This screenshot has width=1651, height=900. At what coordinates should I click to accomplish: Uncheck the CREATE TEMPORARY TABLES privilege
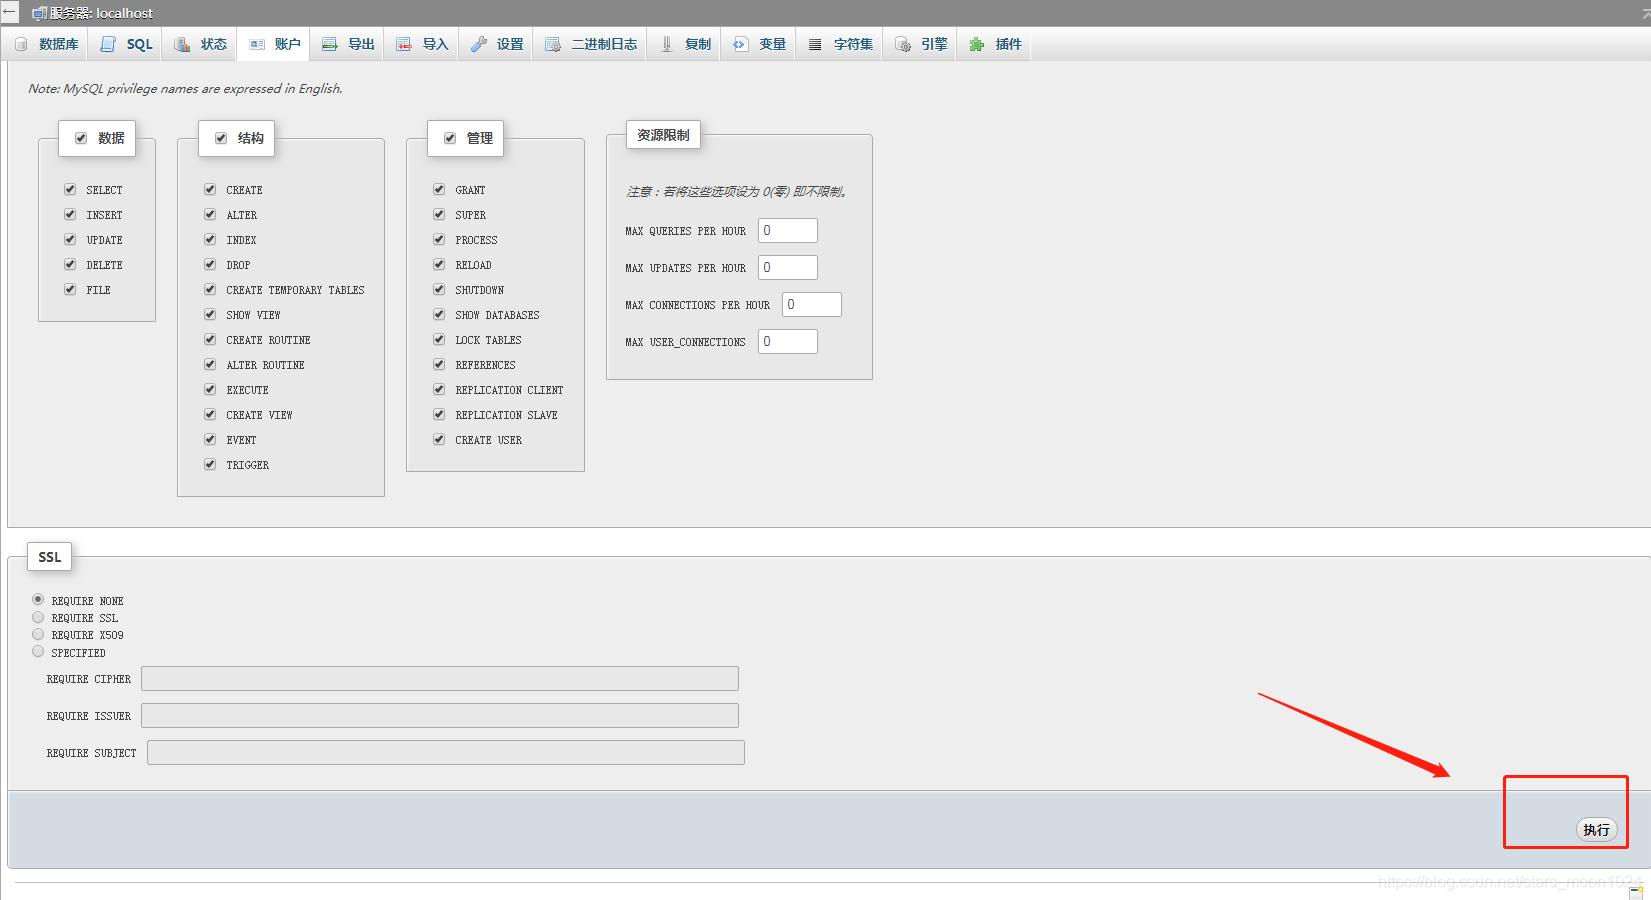pos(210,289)
